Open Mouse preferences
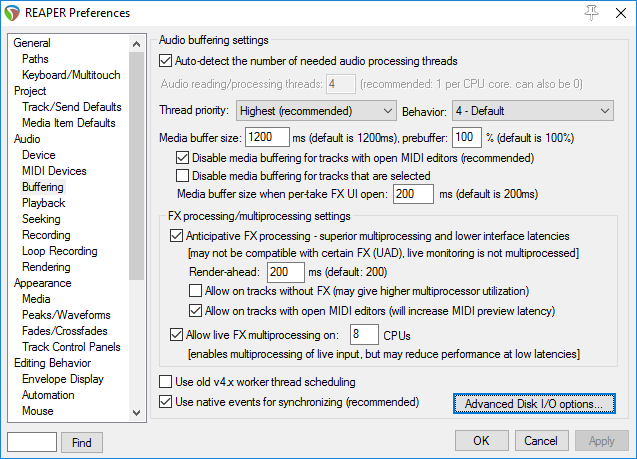This screenshot has height=459, width=637. (38, 411)
